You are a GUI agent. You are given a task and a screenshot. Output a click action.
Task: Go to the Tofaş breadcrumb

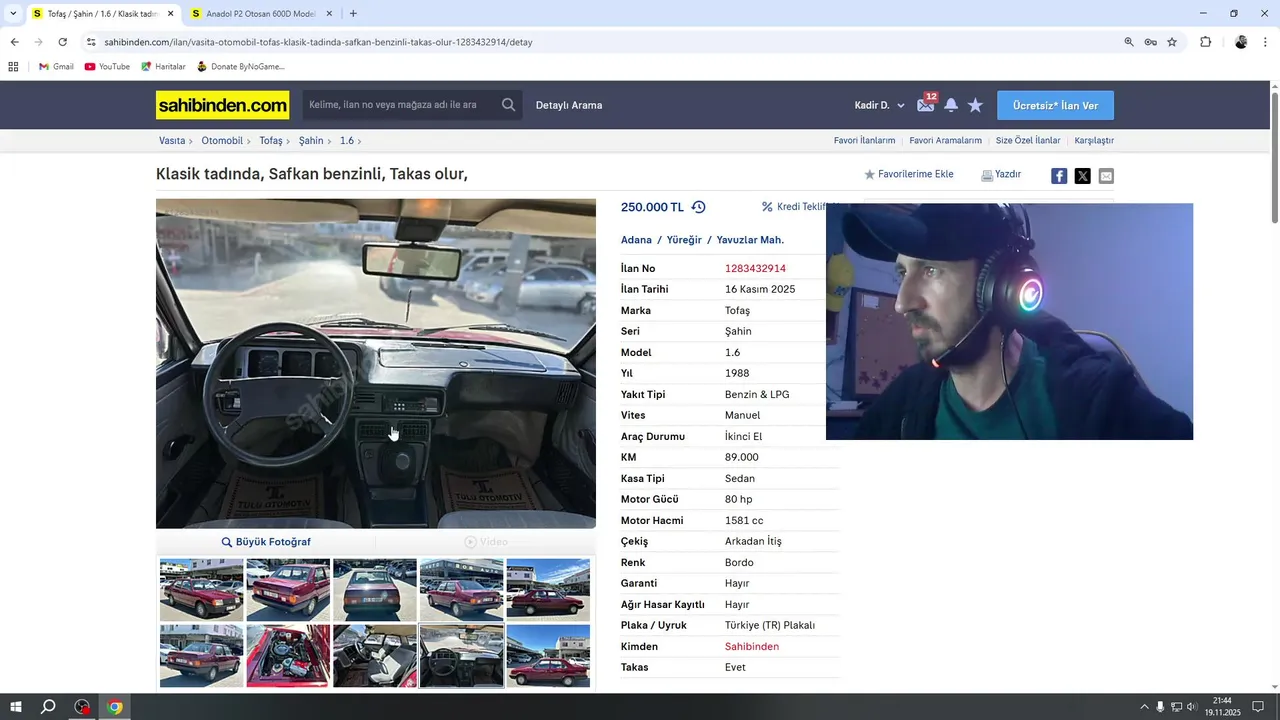[271, 141]
